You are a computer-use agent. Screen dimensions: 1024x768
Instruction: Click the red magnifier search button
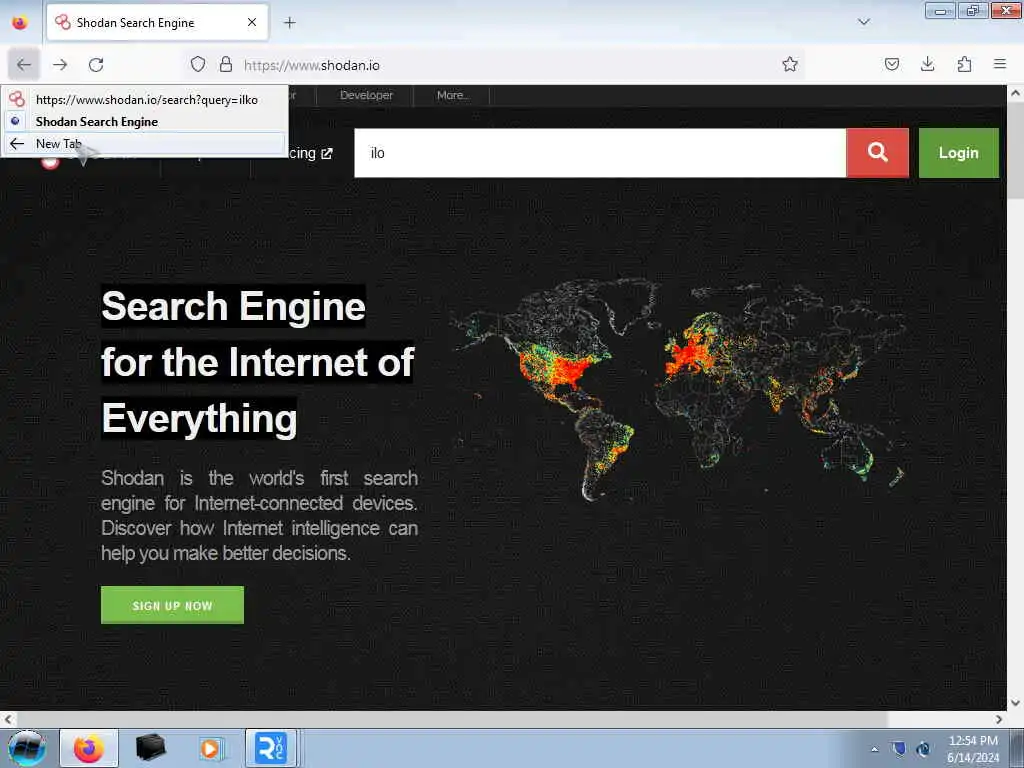pos(877,153)
